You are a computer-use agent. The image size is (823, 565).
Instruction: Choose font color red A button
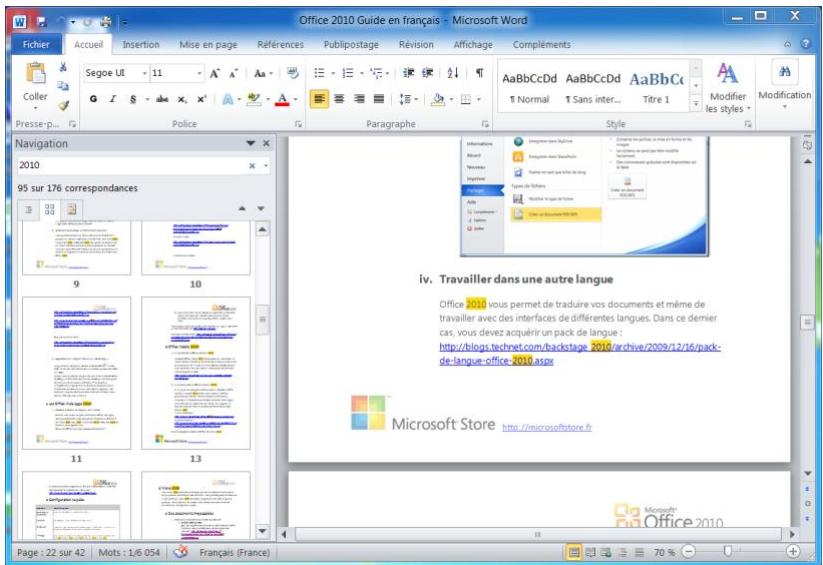(282, 99)
